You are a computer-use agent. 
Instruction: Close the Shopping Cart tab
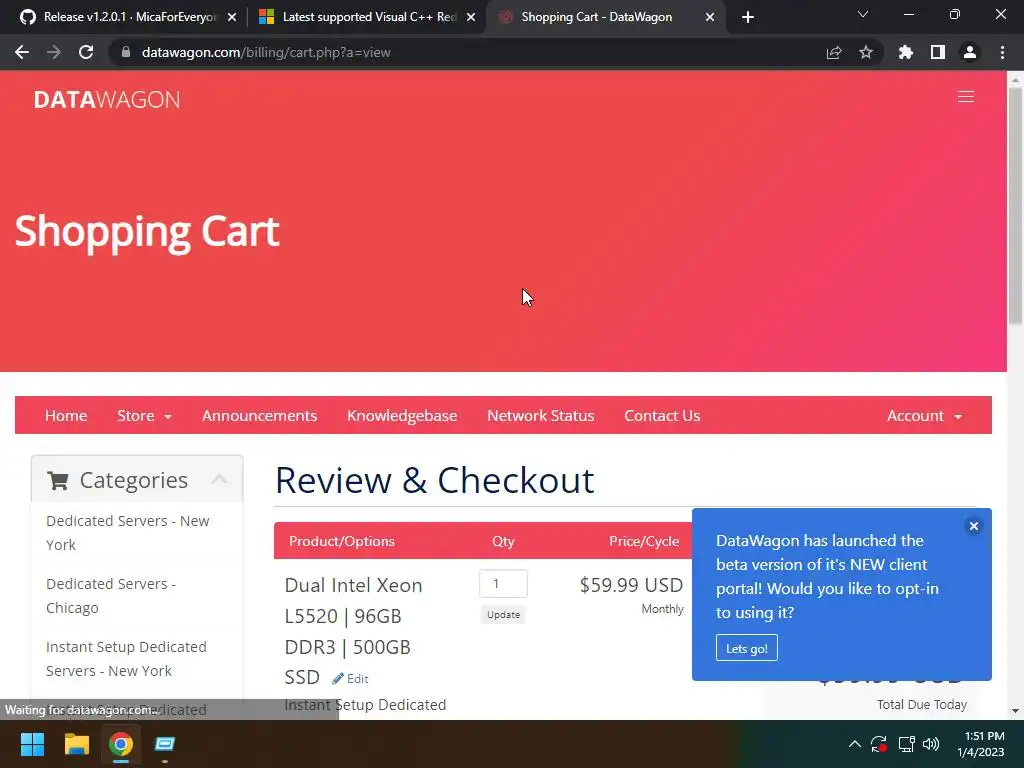pos(710,17)
